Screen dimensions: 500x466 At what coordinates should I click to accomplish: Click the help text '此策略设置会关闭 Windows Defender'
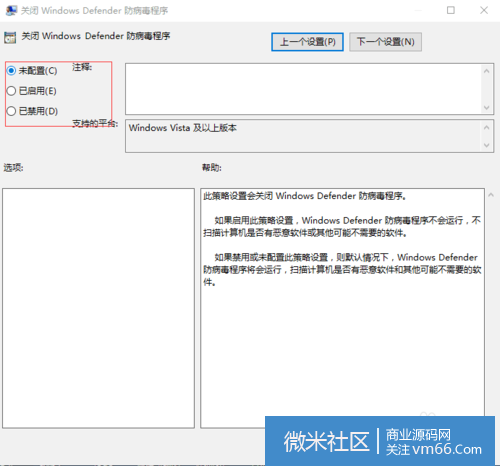[x=305, y=196]
